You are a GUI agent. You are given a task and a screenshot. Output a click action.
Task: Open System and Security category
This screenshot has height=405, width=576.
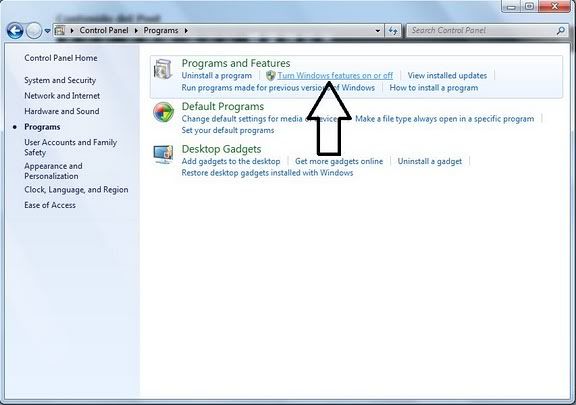pyautogui.click(x=60, y=80)
